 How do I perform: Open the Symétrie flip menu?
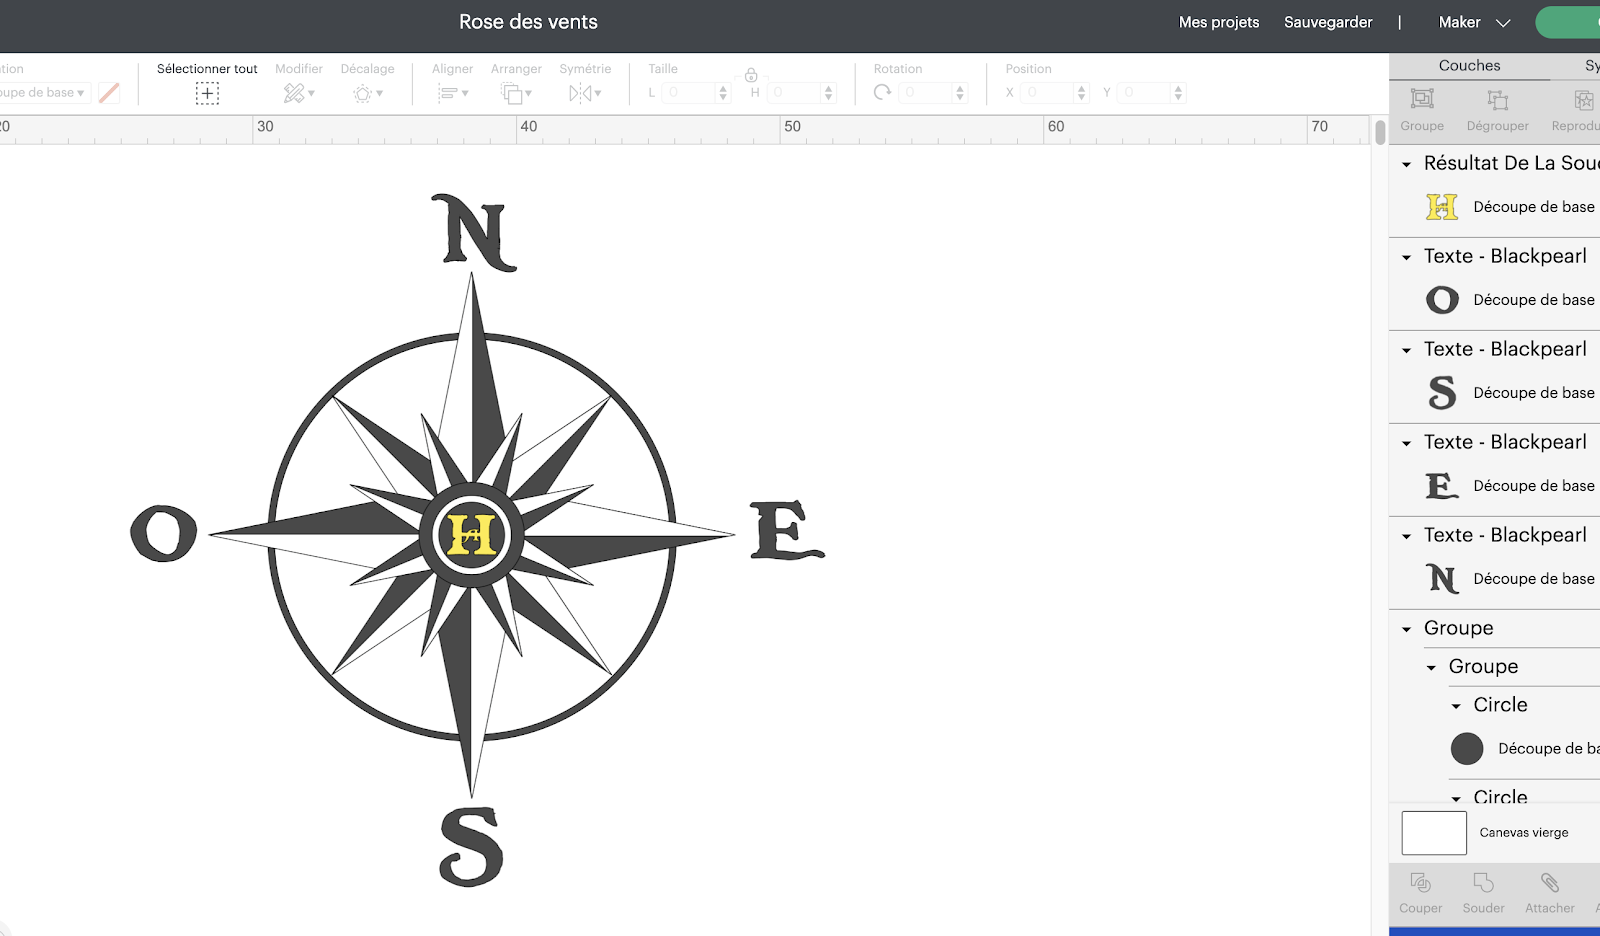pos(585,93)
